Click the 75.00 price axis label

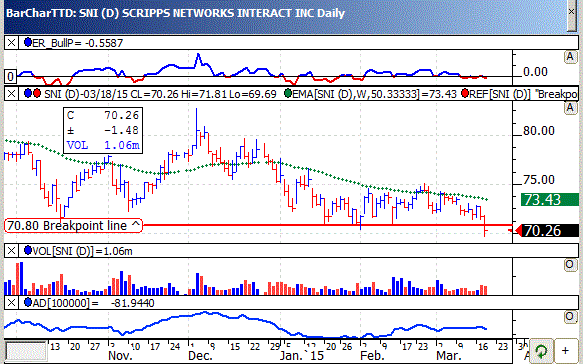(x=539, y=180)
